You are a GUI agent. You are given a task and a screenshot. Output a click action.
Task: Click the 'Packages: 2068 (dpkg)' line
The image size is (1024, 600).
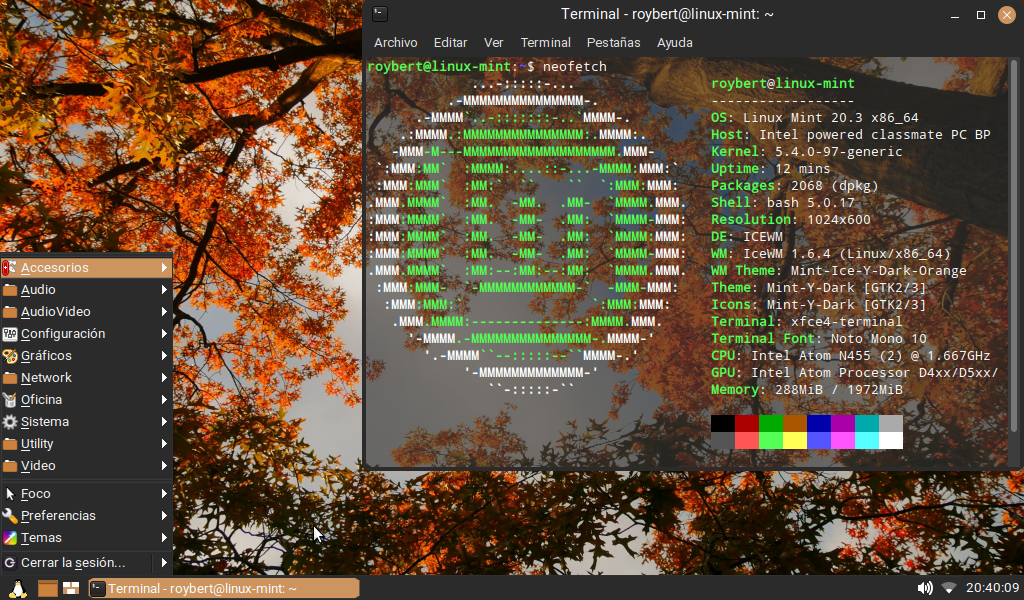click(795, 185)
